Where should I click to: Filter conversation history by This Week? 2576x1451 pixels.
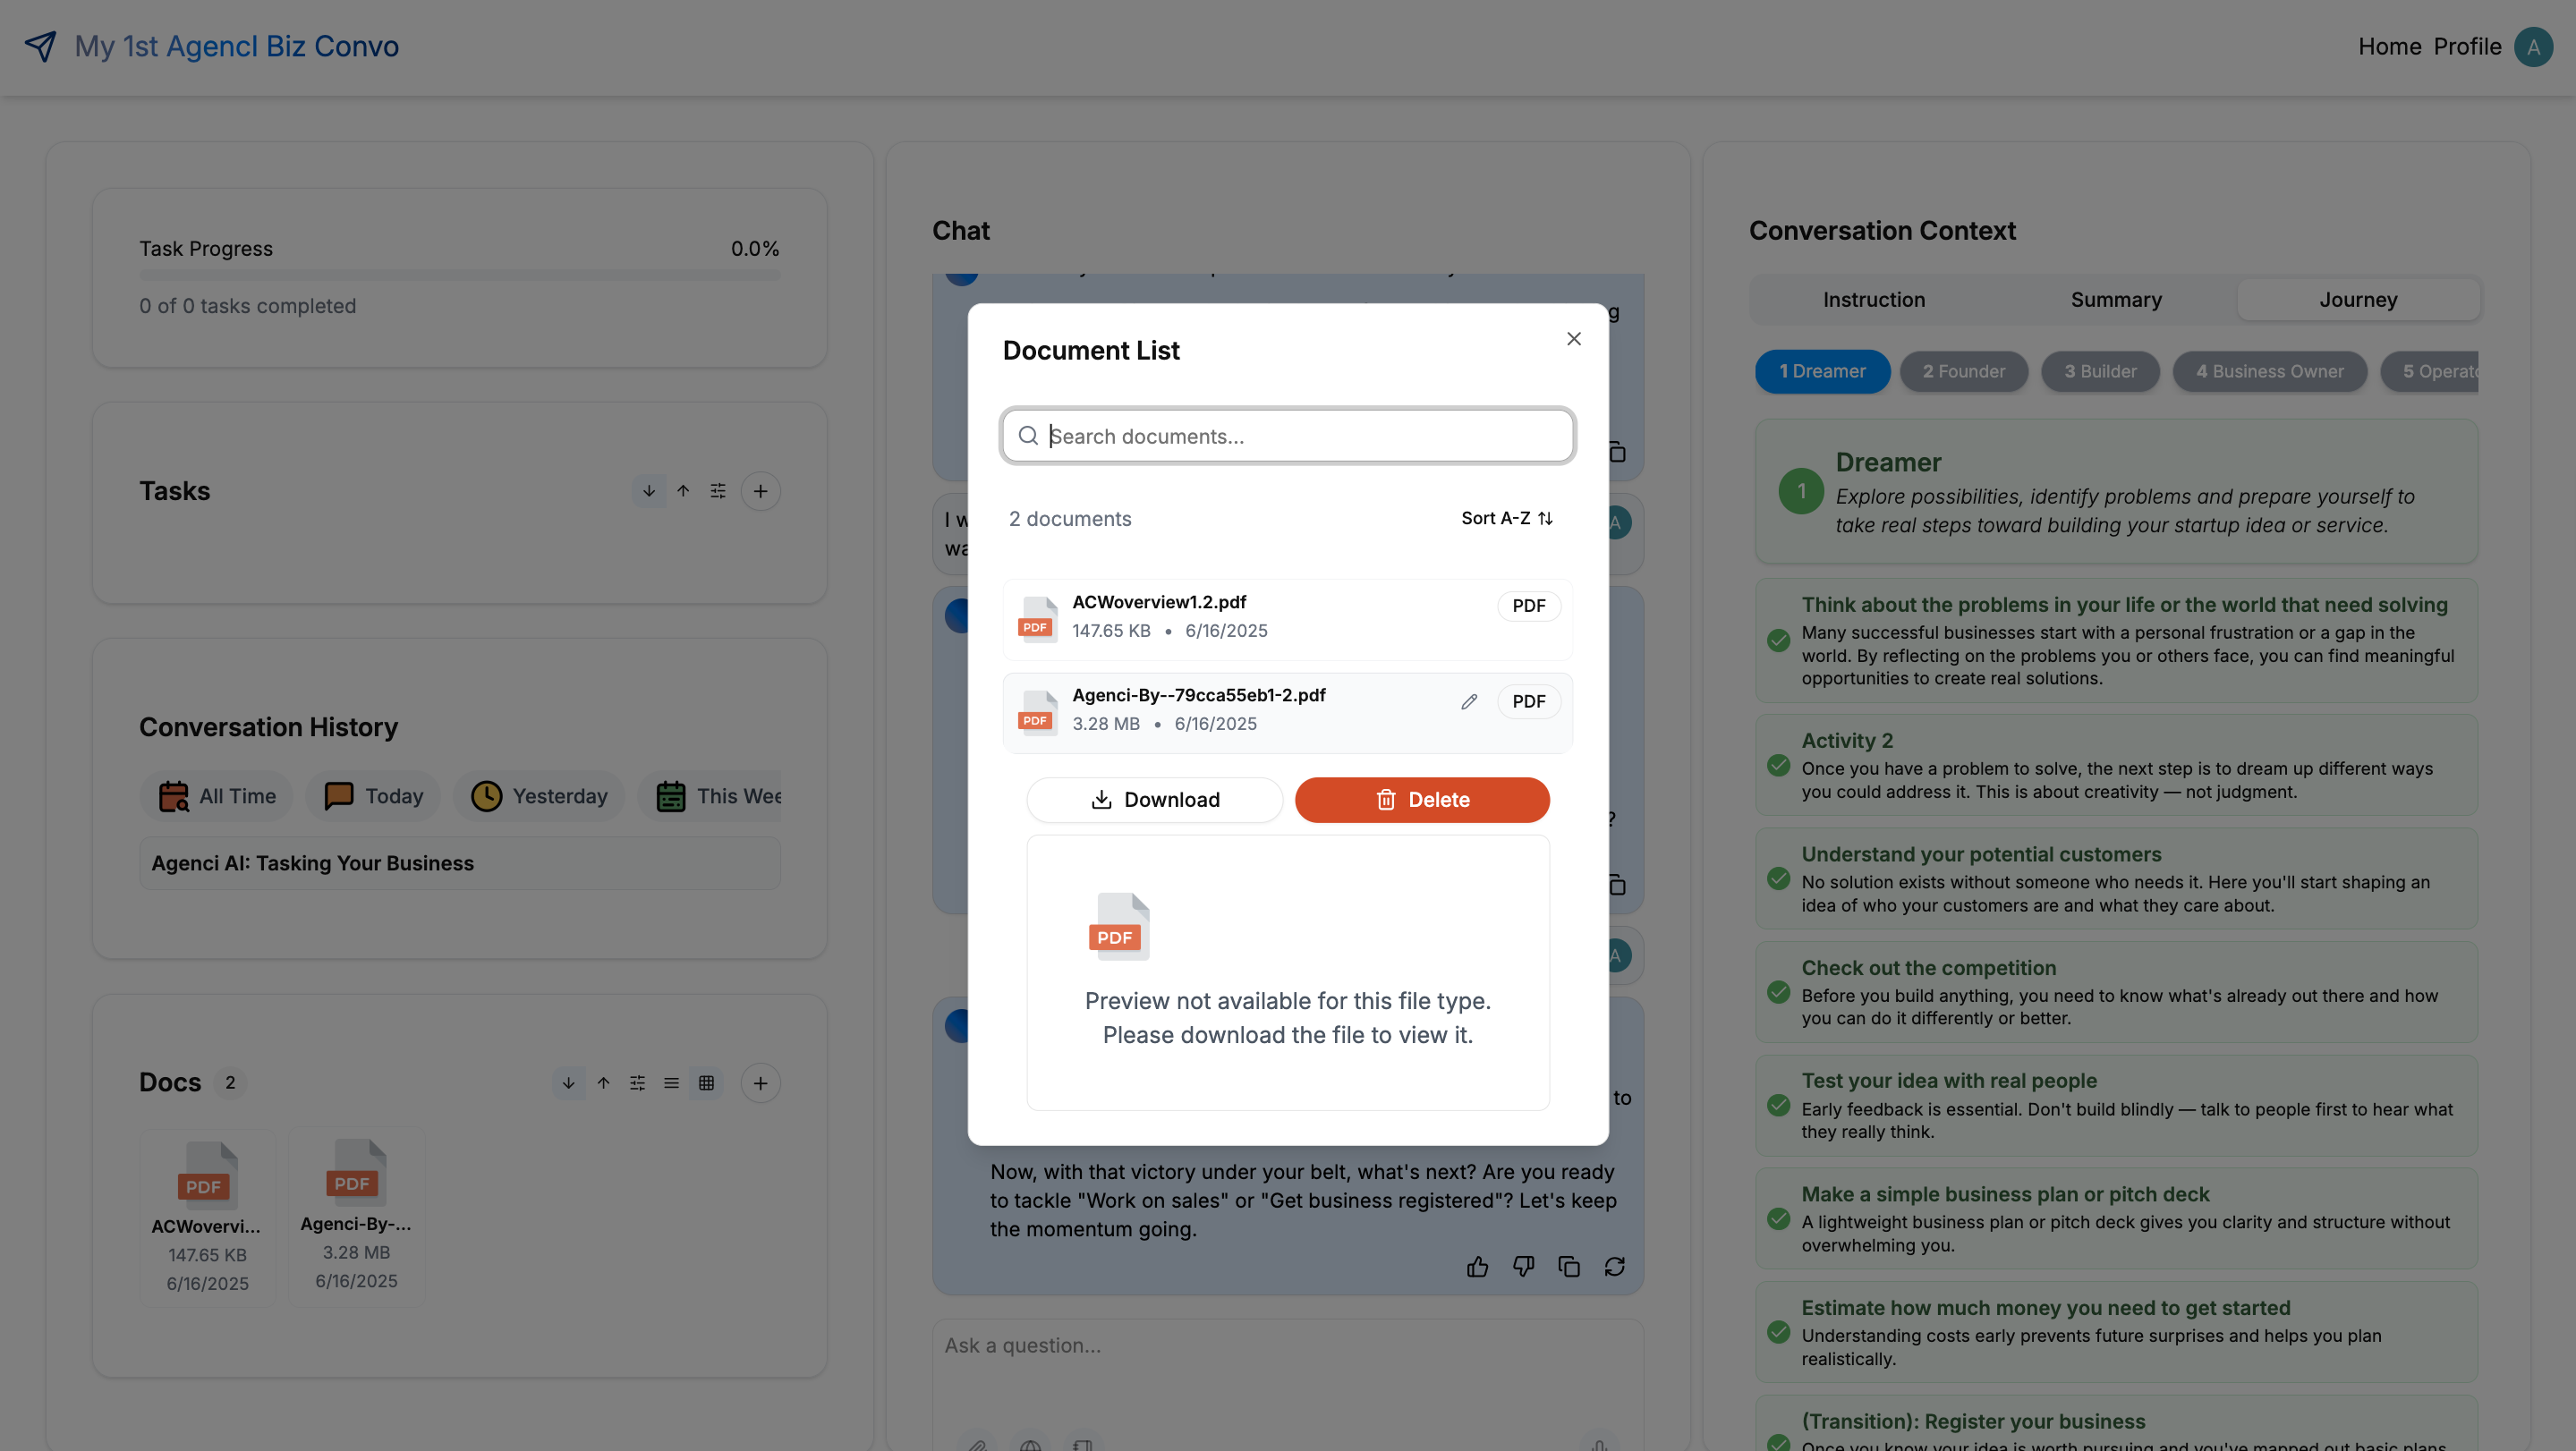click(710, 796)
